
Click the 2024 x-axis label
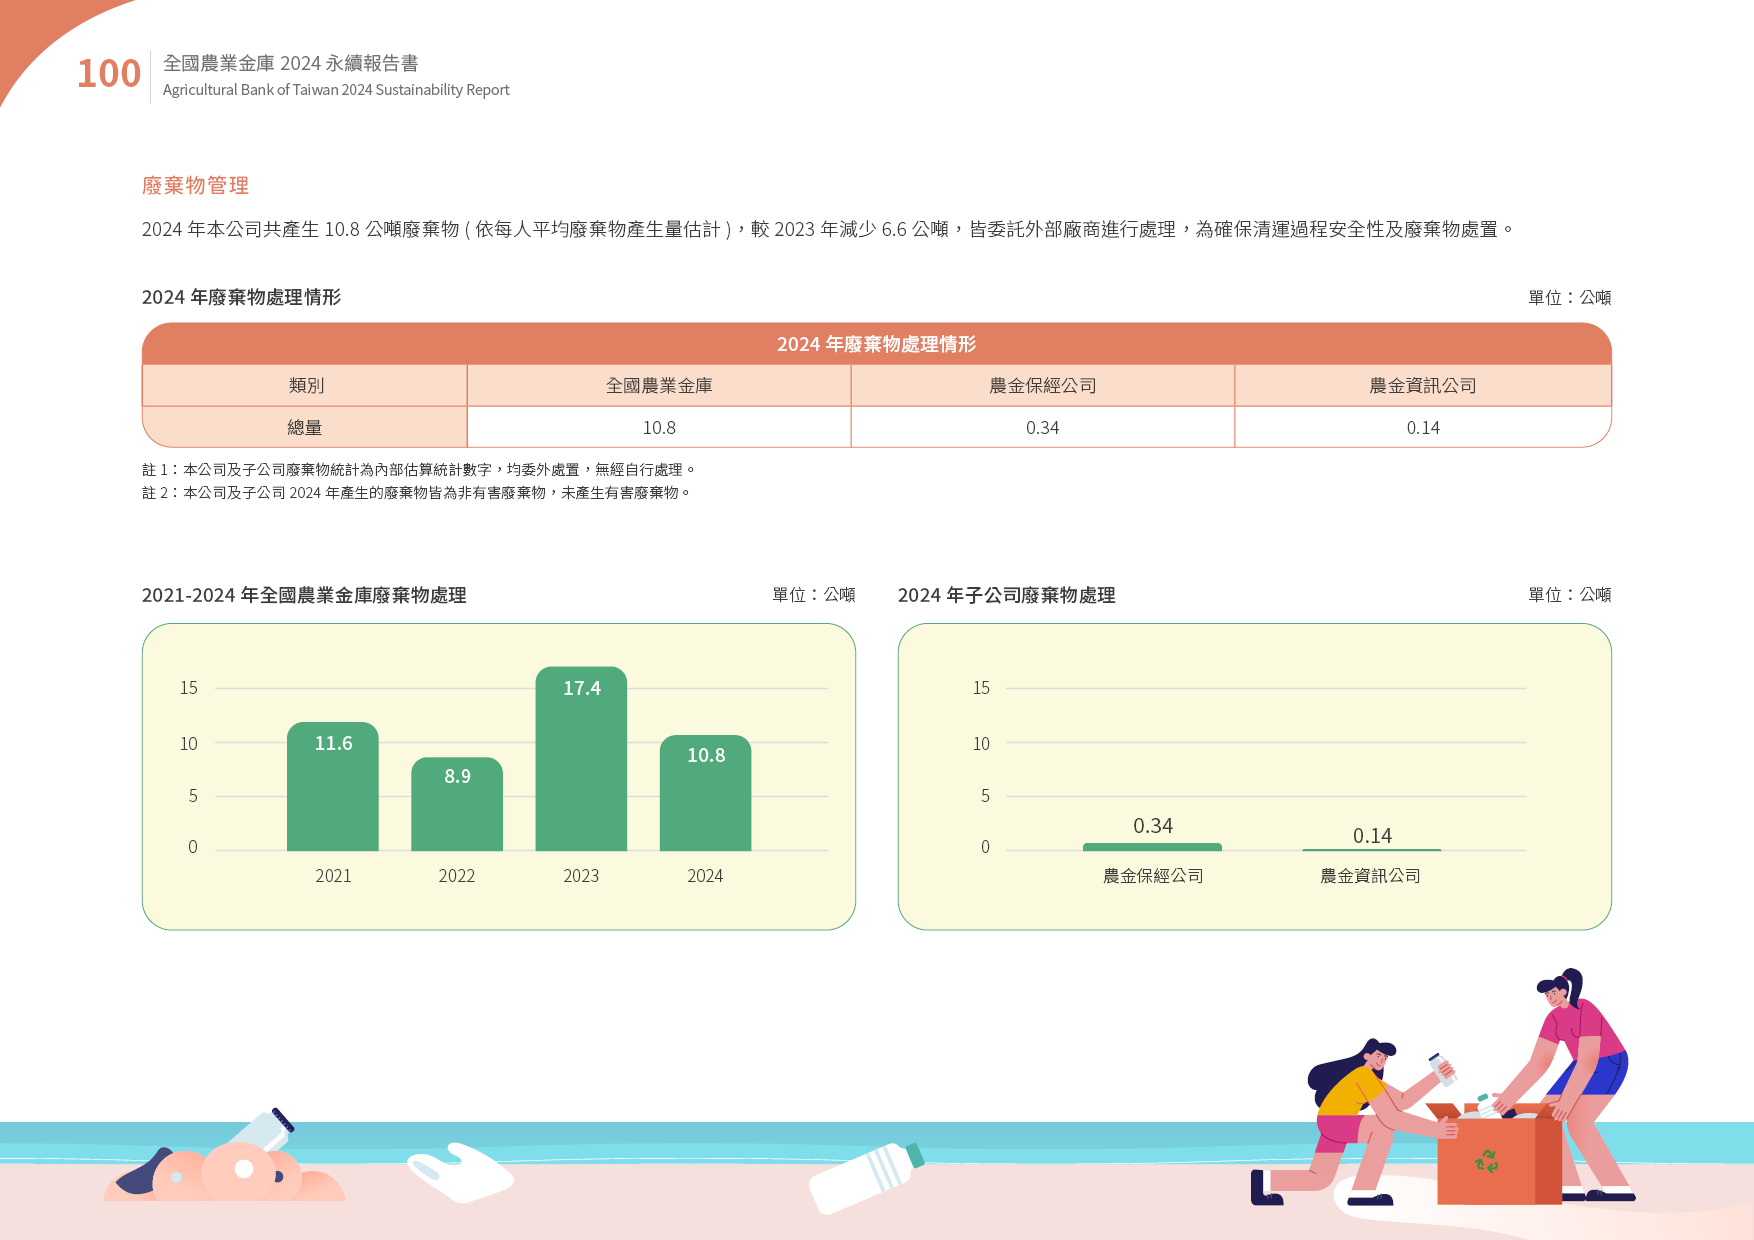(x=705, y=876)
